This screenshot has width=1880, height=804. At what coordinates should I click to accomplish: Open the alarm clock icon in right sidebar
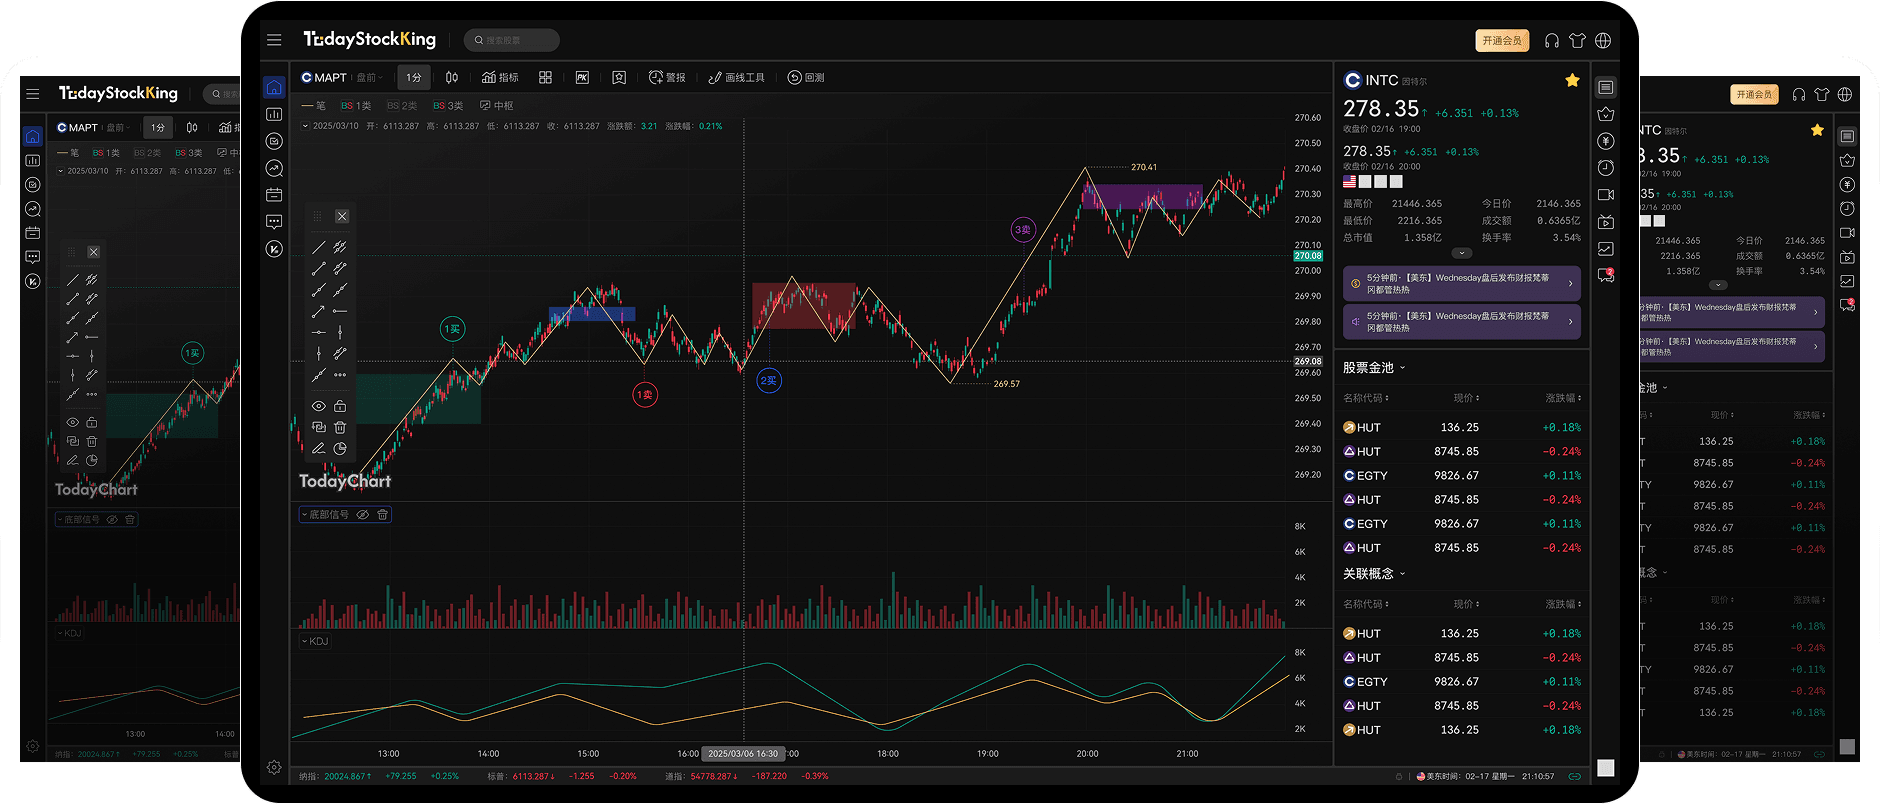(1606, 168)
